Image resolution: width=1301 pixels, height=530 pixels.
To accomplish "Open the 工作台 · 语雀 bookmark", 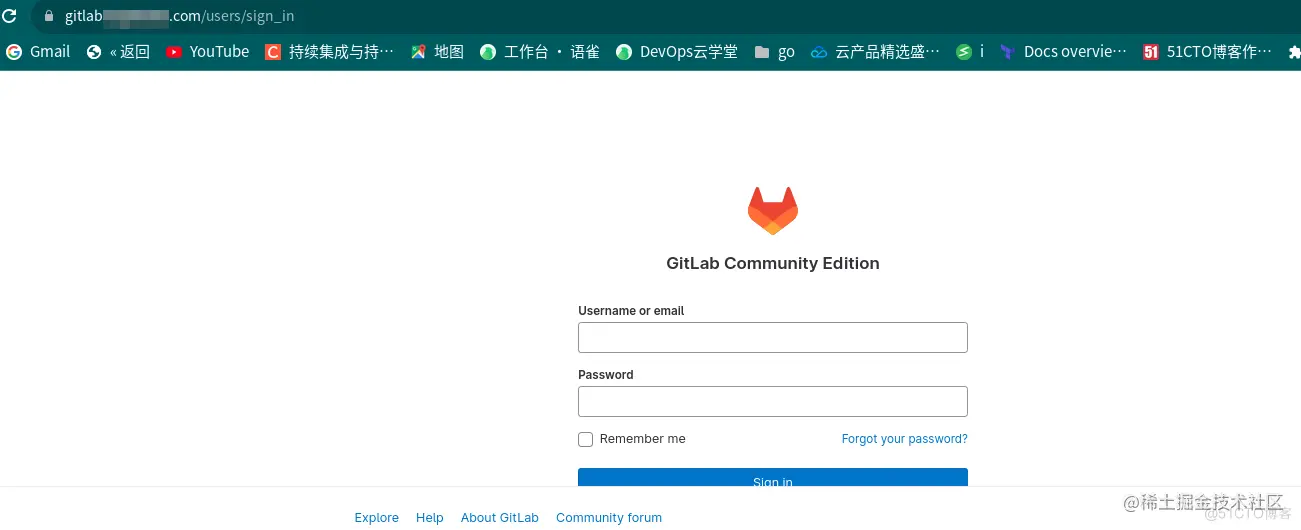I will [540, 52].
